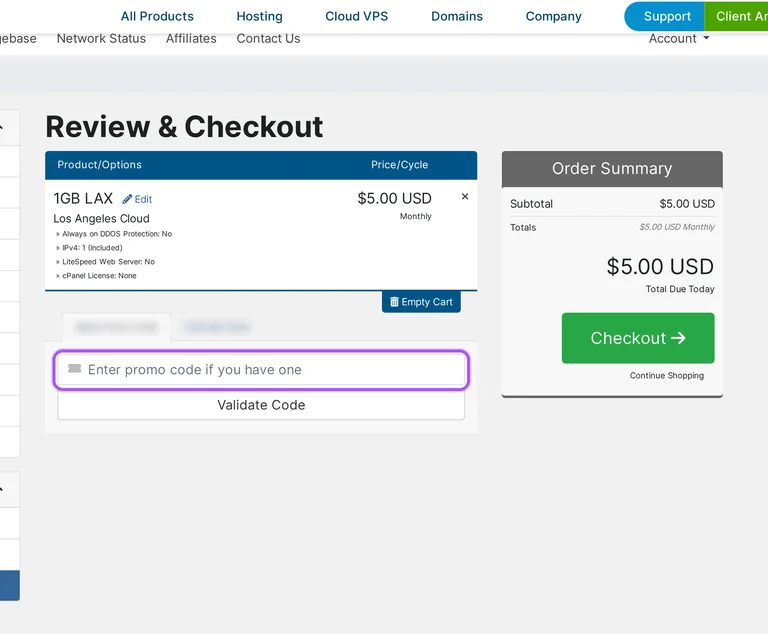The height and width of the screenshot is (634, 768).
Task: Click the pencil Edit link for 1GB LAX
Action: click(137, 199)
